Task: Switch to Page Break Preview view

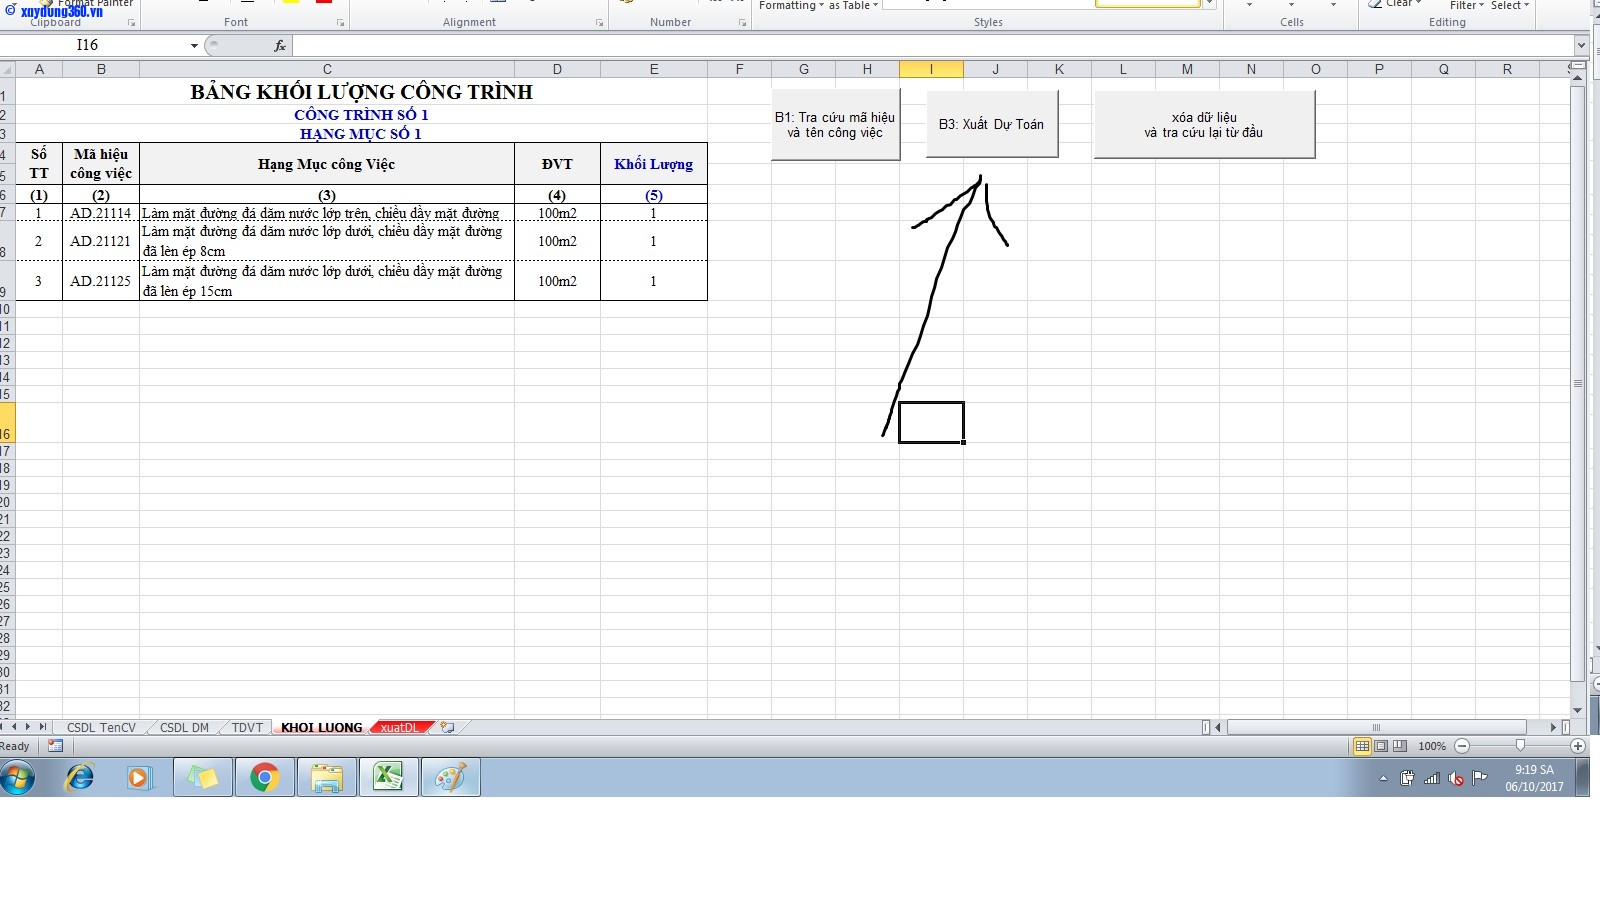Action: click(1400, 746)
